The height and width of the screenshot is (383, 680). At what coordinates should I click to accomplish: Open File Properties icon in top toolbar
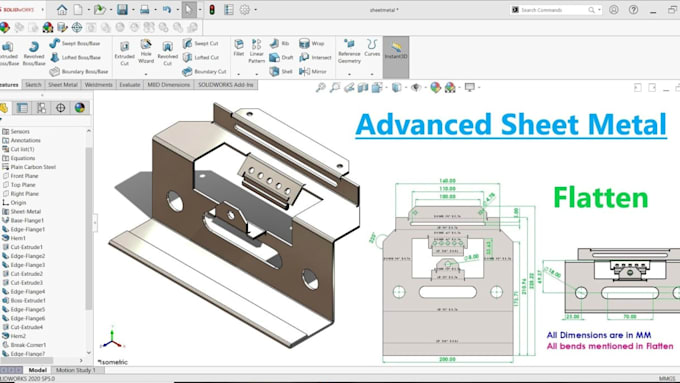pyautogui.click(x=229, y=10)
